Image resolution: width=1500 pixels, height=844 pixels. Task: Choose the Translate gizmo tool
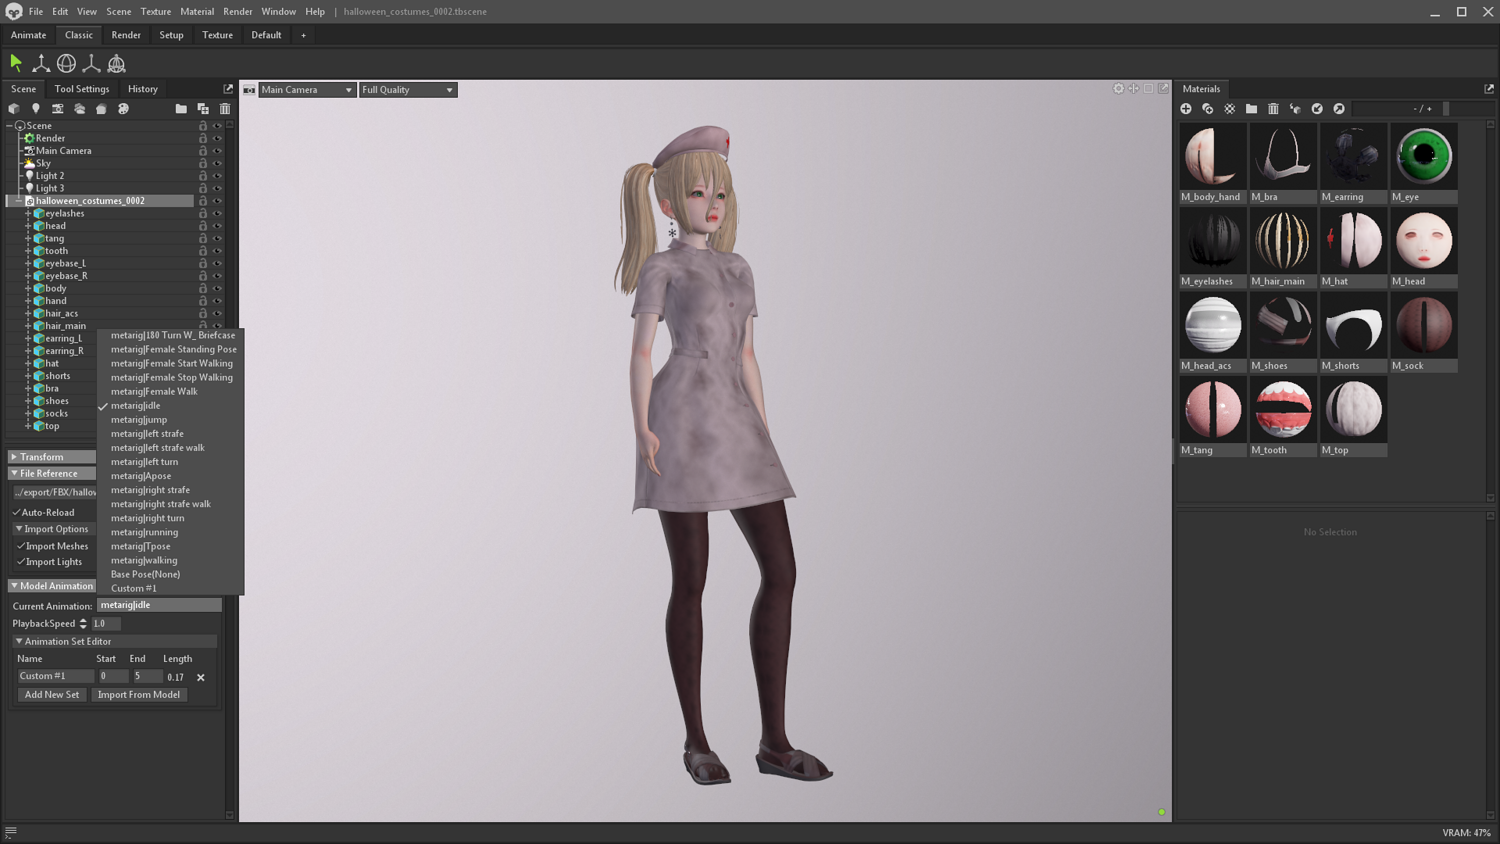41,63
